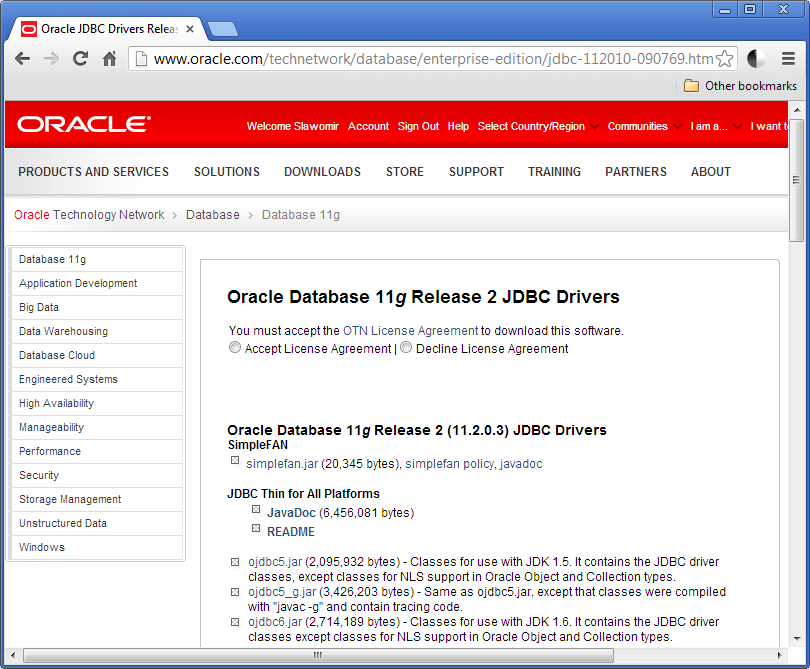Select Manageability in sidebar
Image resolution: width=810 pixels, height=669 pixels.
point(97,427)
